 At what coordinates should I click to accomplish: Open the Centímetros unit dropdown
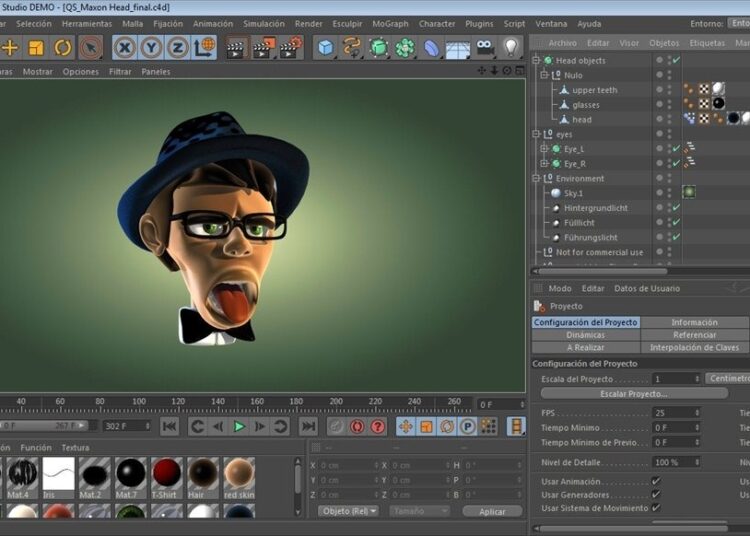pos(728,378)
